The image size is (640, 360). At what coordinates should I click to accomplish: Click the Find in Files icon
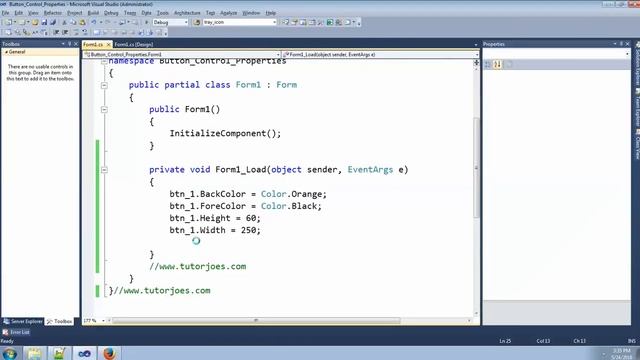(x=196, y=22)
